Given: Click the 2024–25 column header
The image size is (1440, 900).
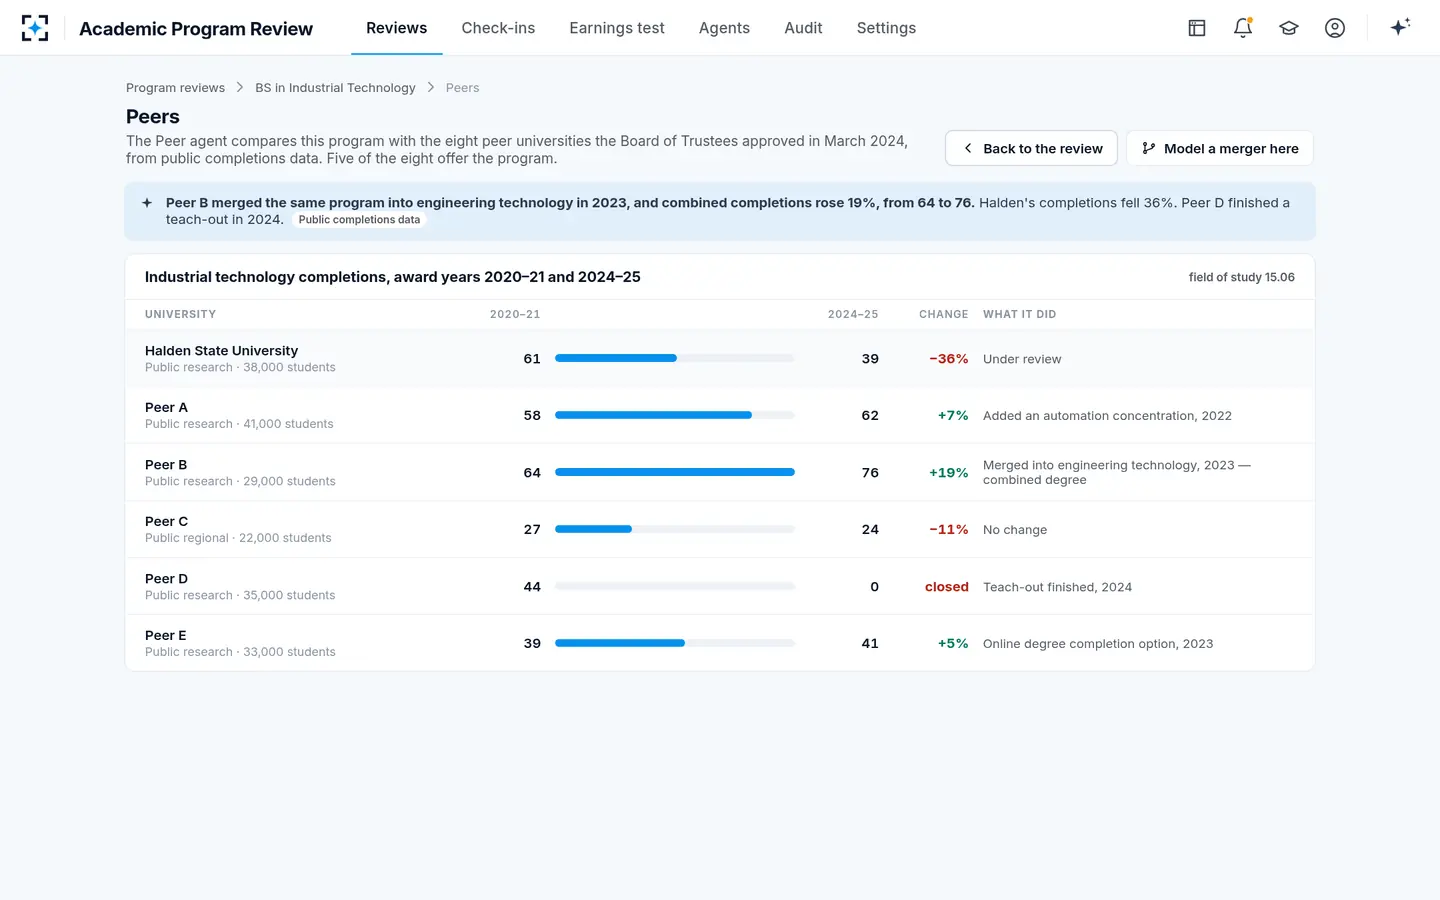Looking at the screenshot, I should (x=853, y=314).
